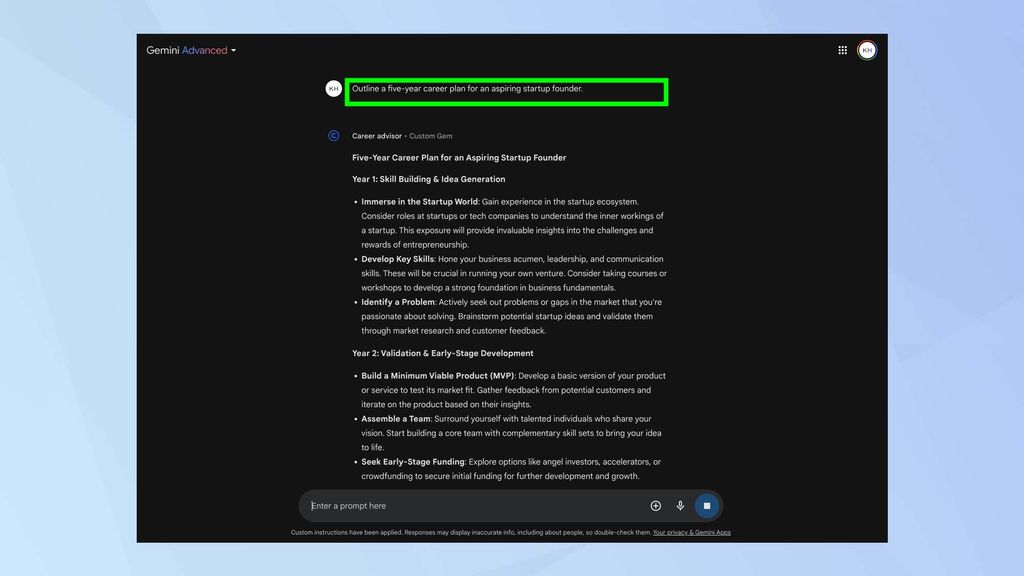Click the Year 1 Skill Building subheading

(x=428, y=178)
